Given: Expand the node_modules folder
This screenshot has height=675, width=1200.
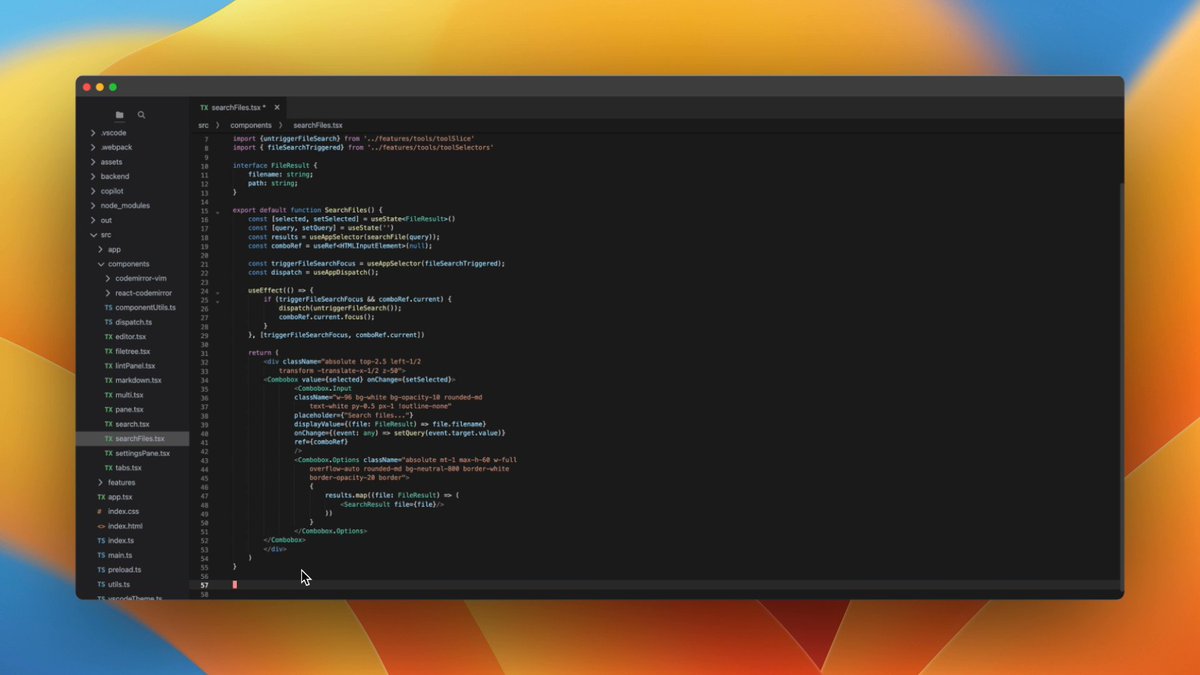Looking at the screenshot, I should point(93,205).
